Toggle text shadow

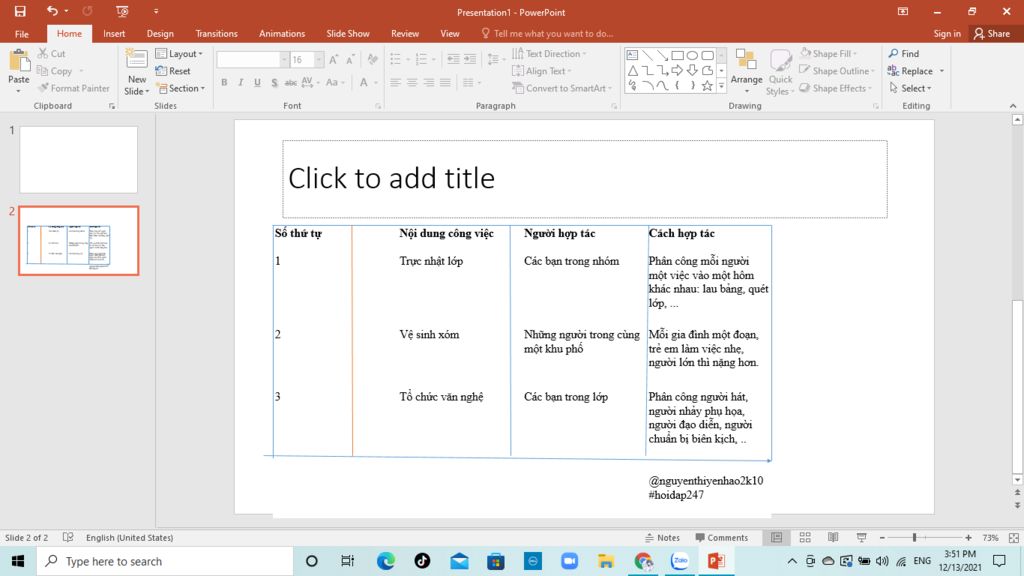coord(274,82)
